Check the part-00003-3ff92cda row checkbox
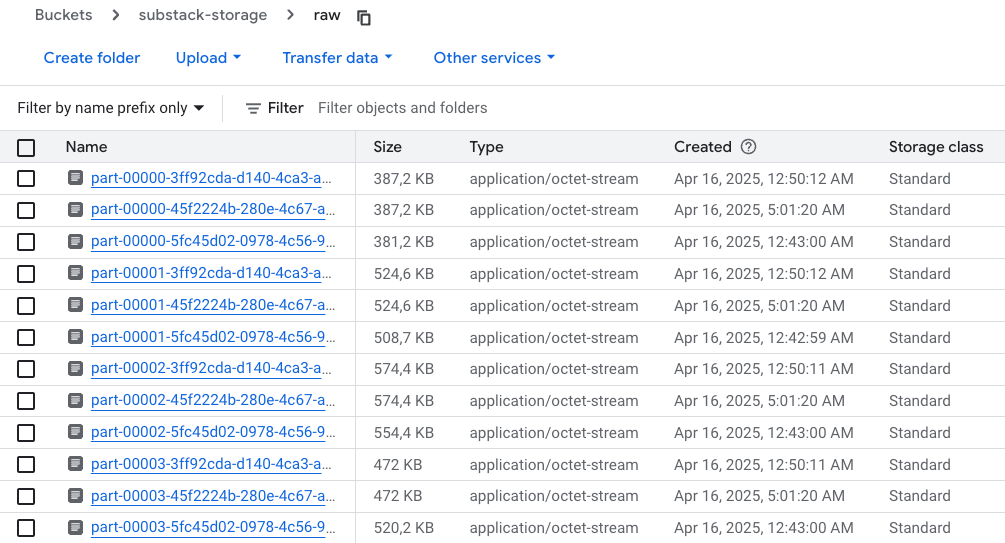 pyautogui.click(x=26, y=464)
